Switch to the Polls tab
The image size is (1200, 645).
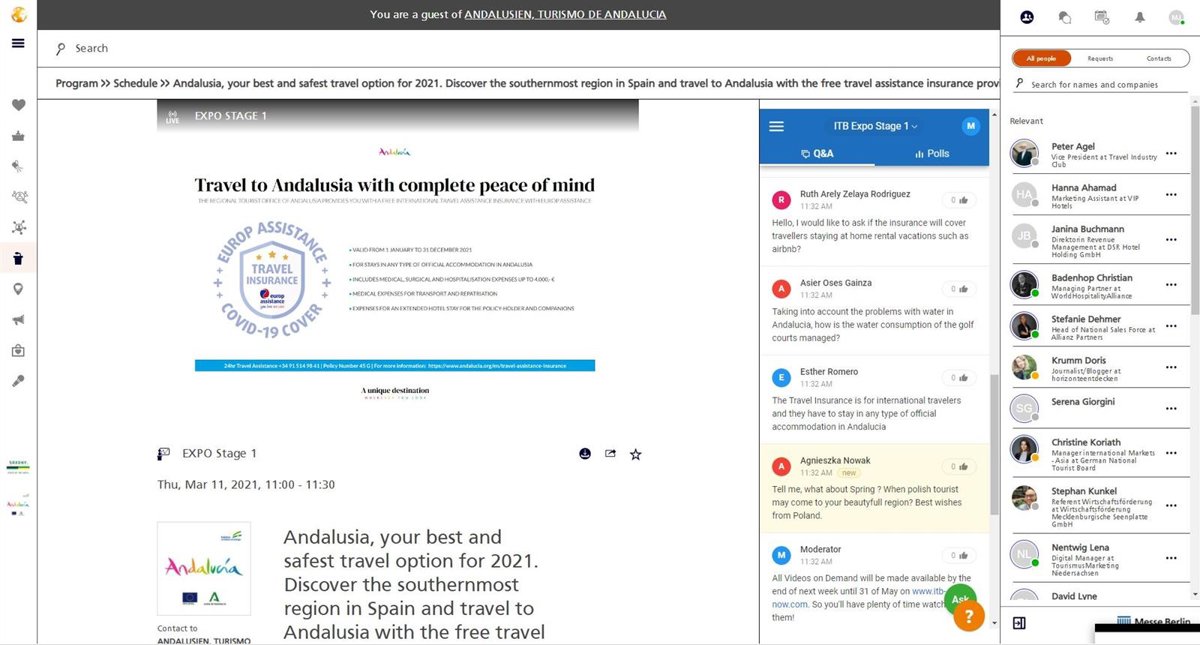(931, 154)
